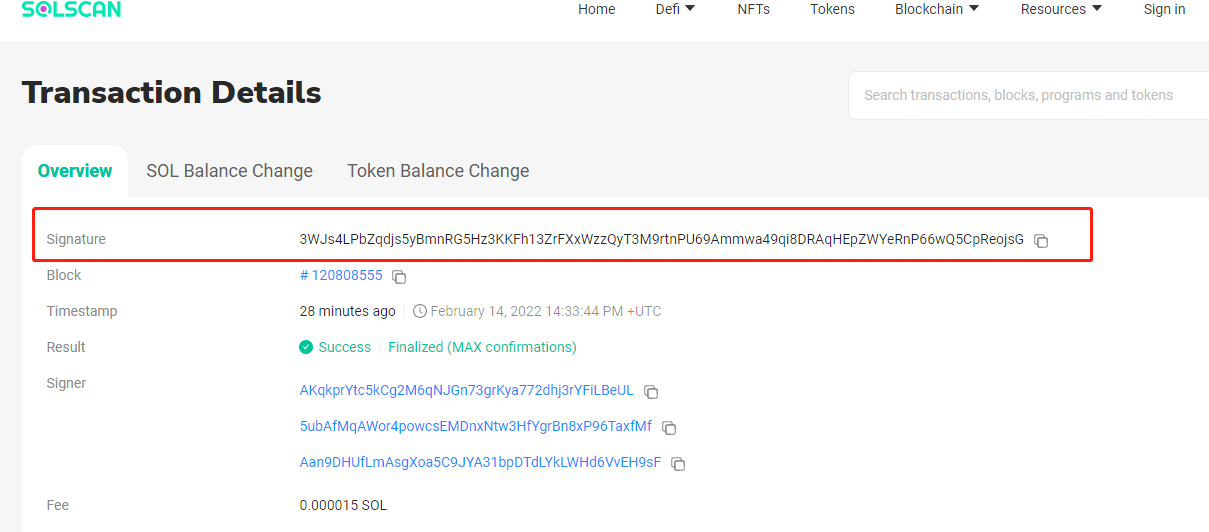The image size is (1209, 532).
Task: Expand the Defi dropdown menu
Action: coord(675,9)
